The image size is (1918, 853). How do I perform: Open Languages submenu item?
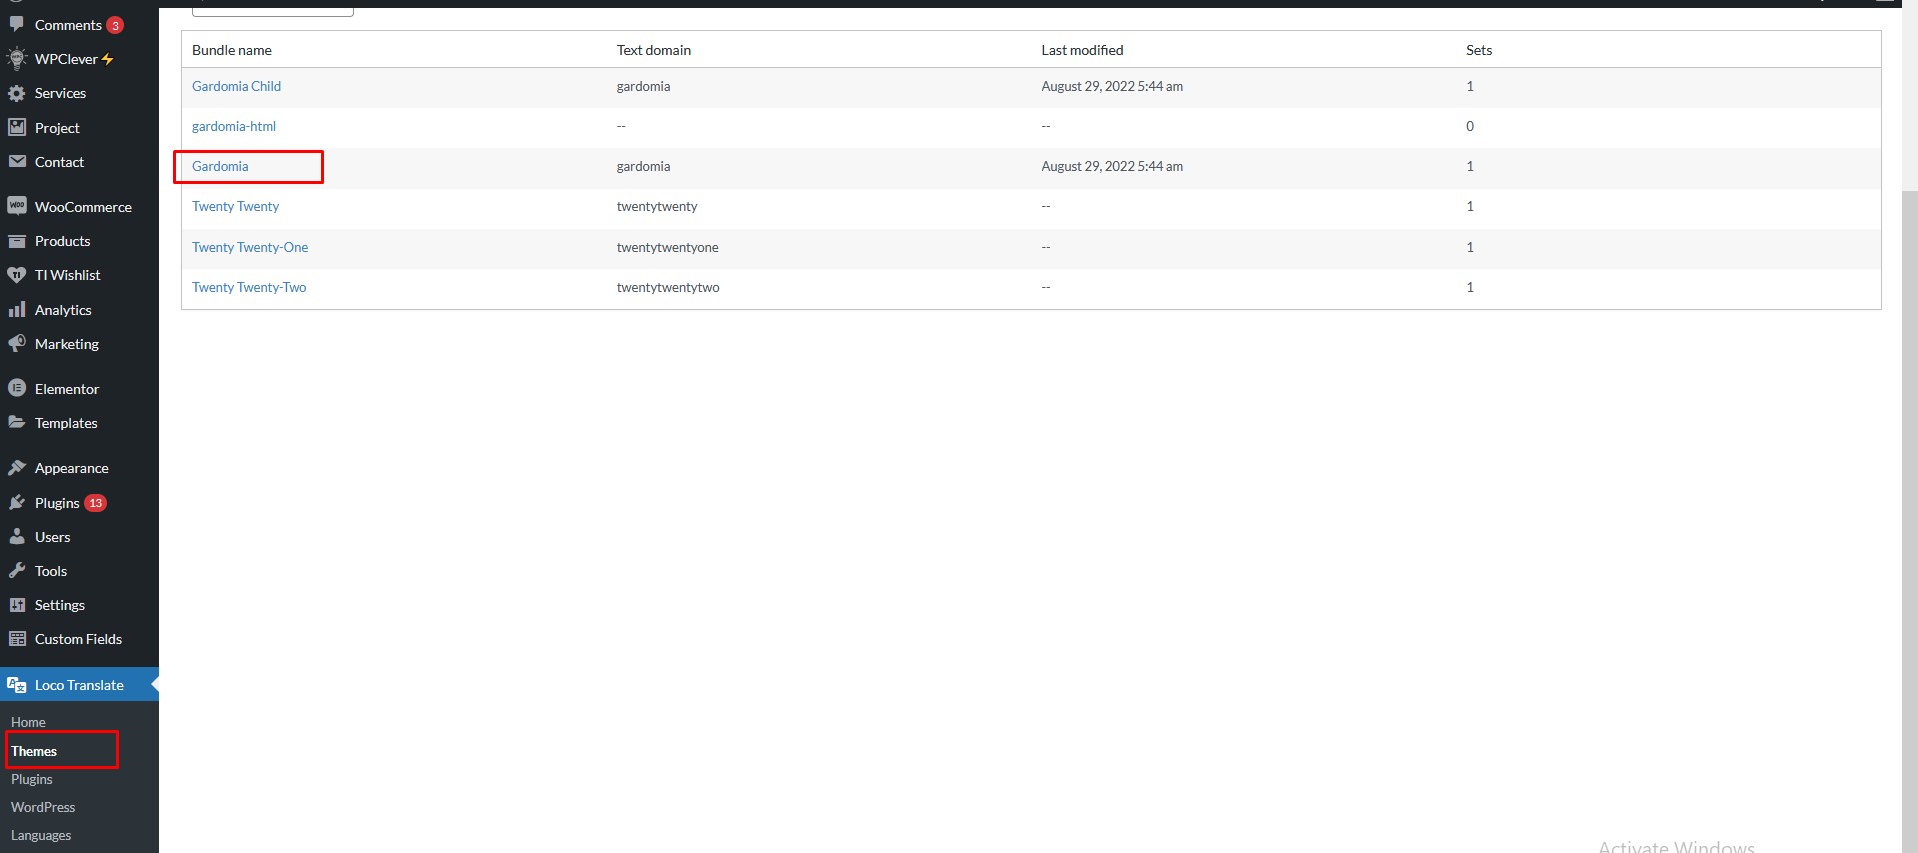pos(41,835)
